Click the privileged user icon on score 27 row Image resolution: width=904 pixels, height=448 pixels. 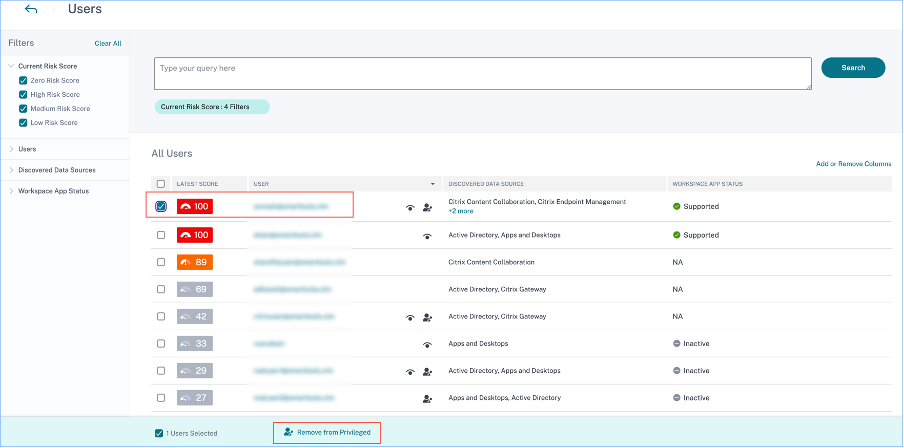coord(427,399)
